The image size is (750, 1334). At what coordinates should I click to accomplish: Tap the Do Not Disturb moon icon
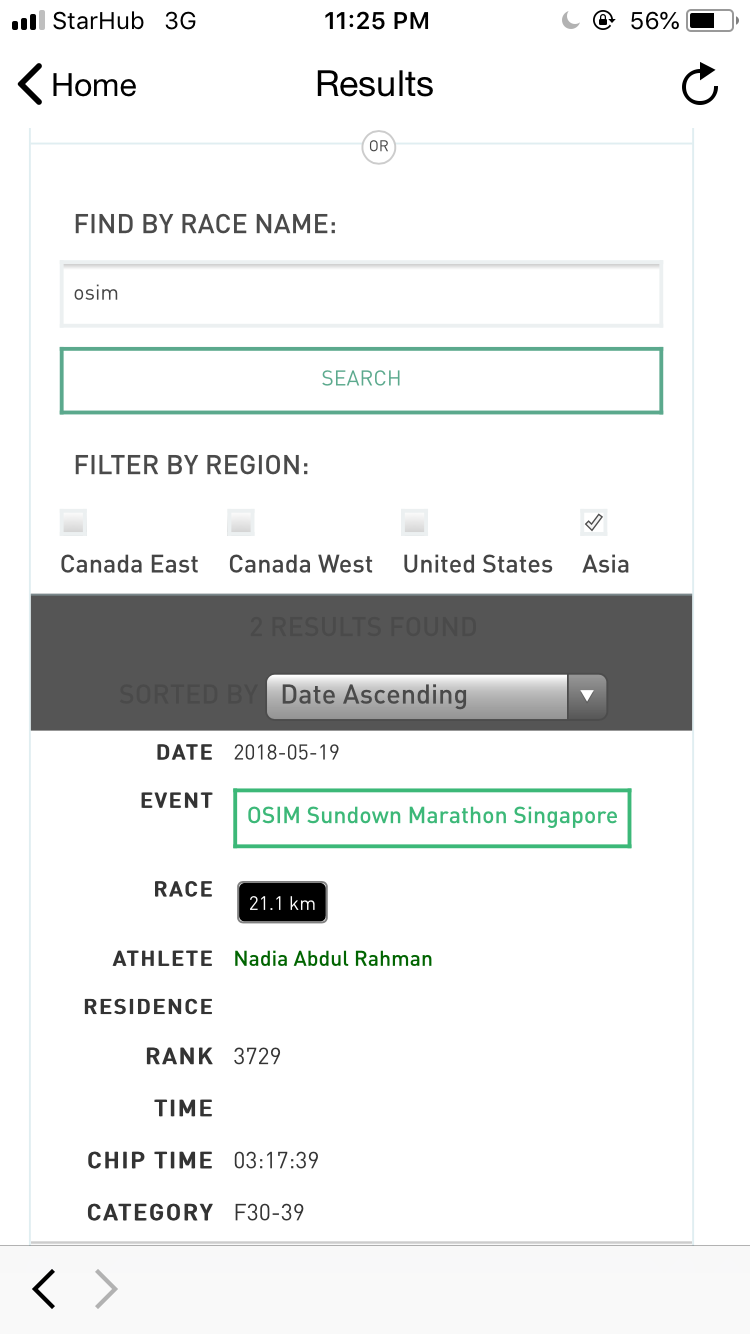point(570,21)
